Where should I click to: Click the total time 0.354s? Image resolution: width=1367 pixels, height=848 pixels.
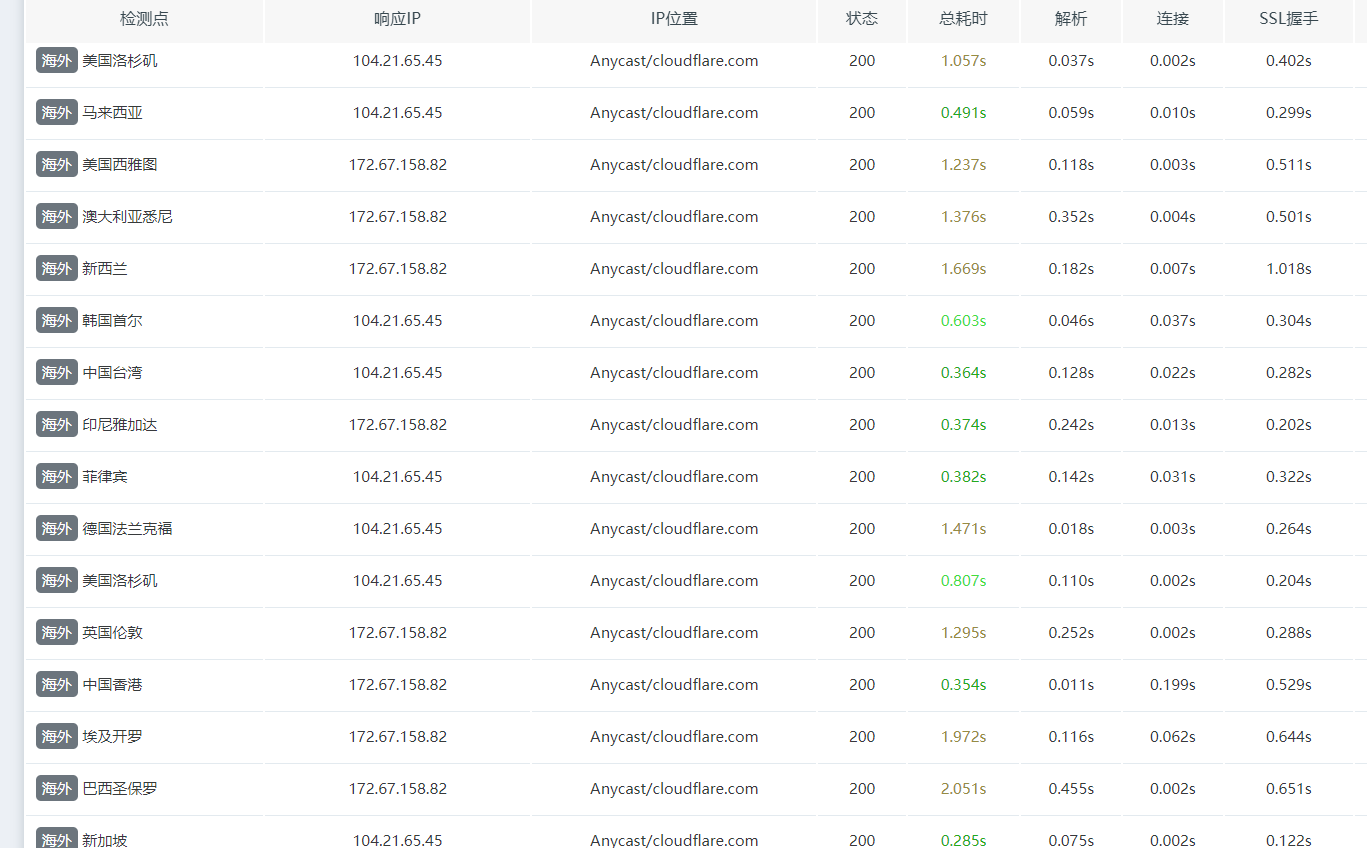tap(963, 685)
